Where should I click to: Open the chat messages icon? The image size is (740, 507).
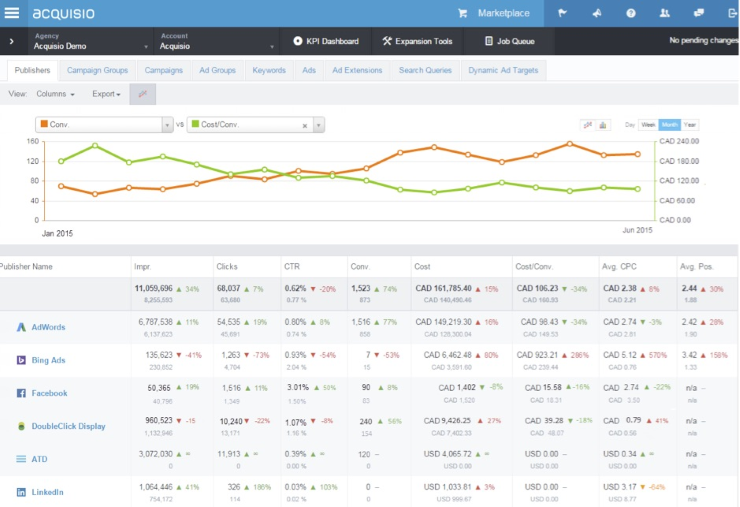coord(698,13)
